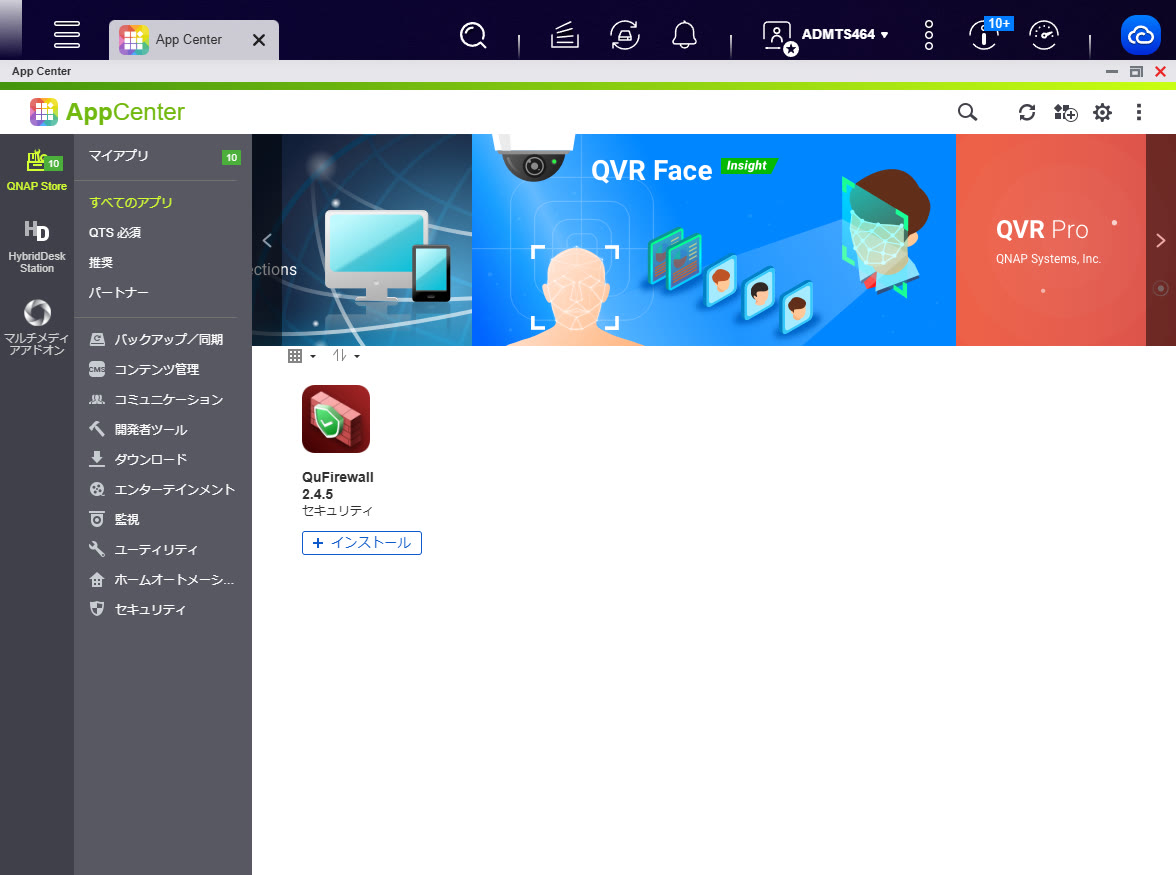Screen dimensions: 1176x875
Task: Maximize the App Center window
Action: (1136, 71)
